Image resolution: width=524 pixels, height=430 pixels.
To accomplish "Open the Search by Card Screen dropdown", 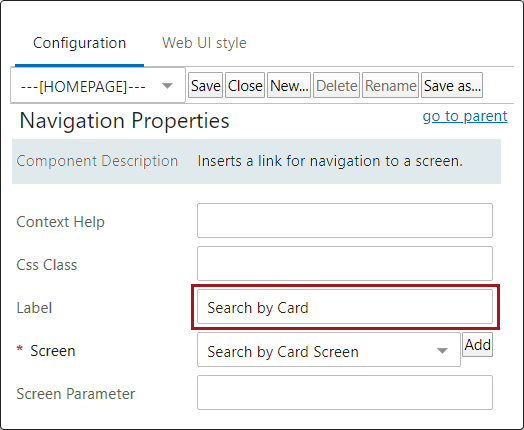I will tap(329, 349).
